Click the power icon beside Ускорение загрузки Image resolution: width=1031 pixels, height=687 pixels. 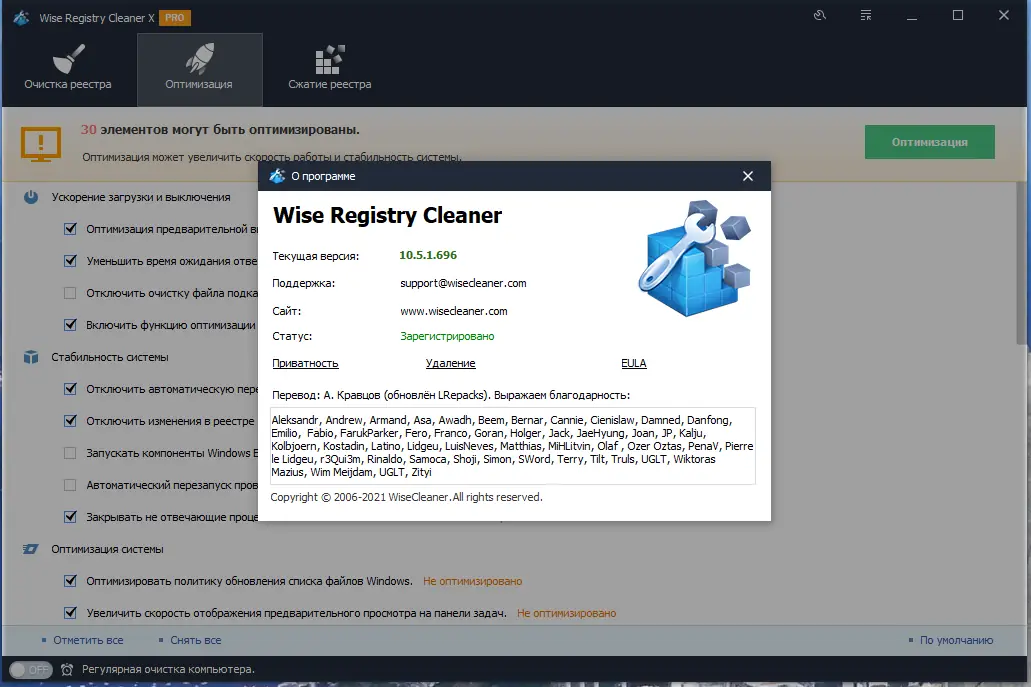coord(31,197)
